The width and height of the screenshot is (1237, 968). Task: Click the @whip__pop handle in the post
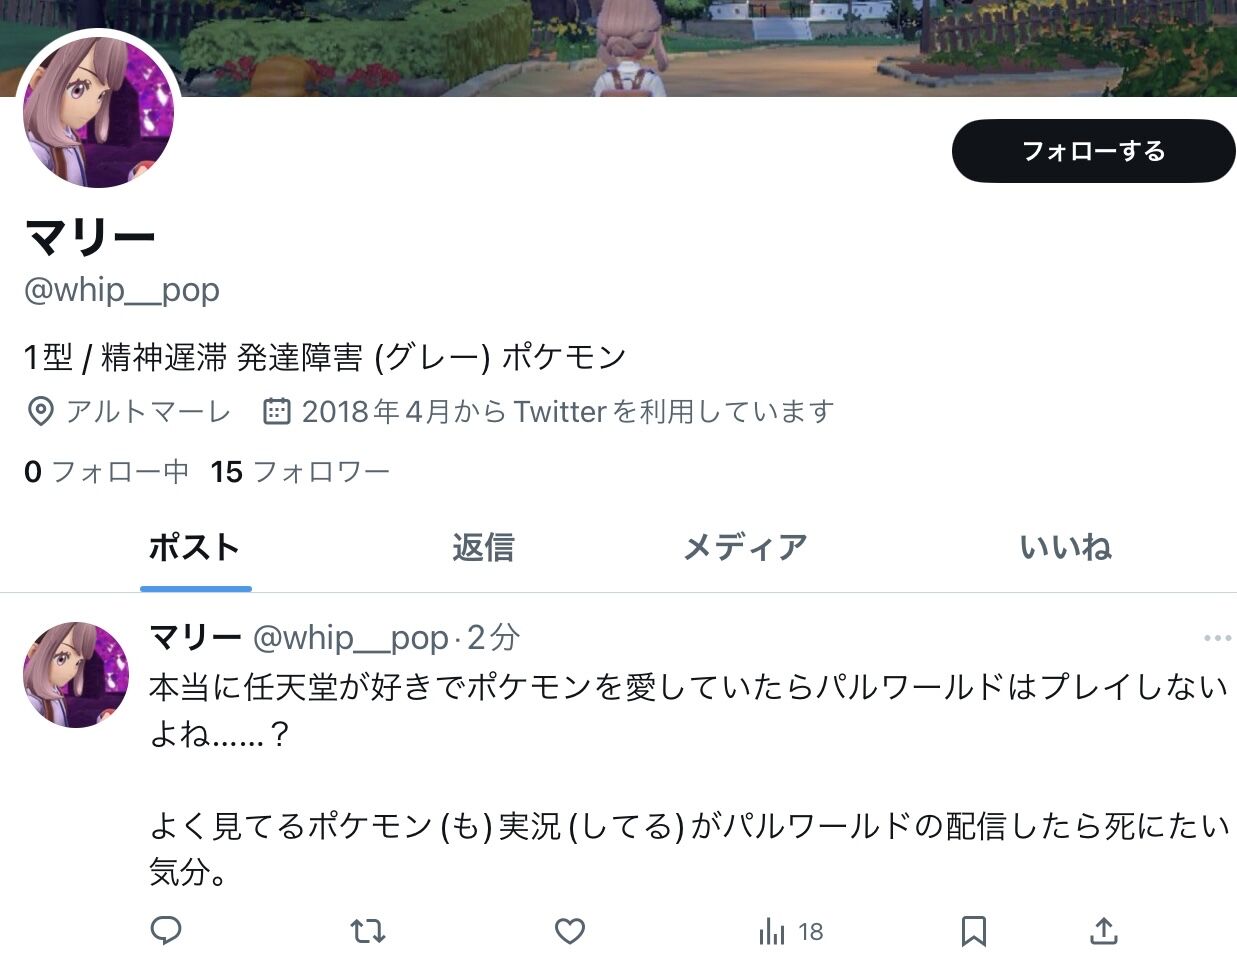pyautogui.click(x=350, y=637)
